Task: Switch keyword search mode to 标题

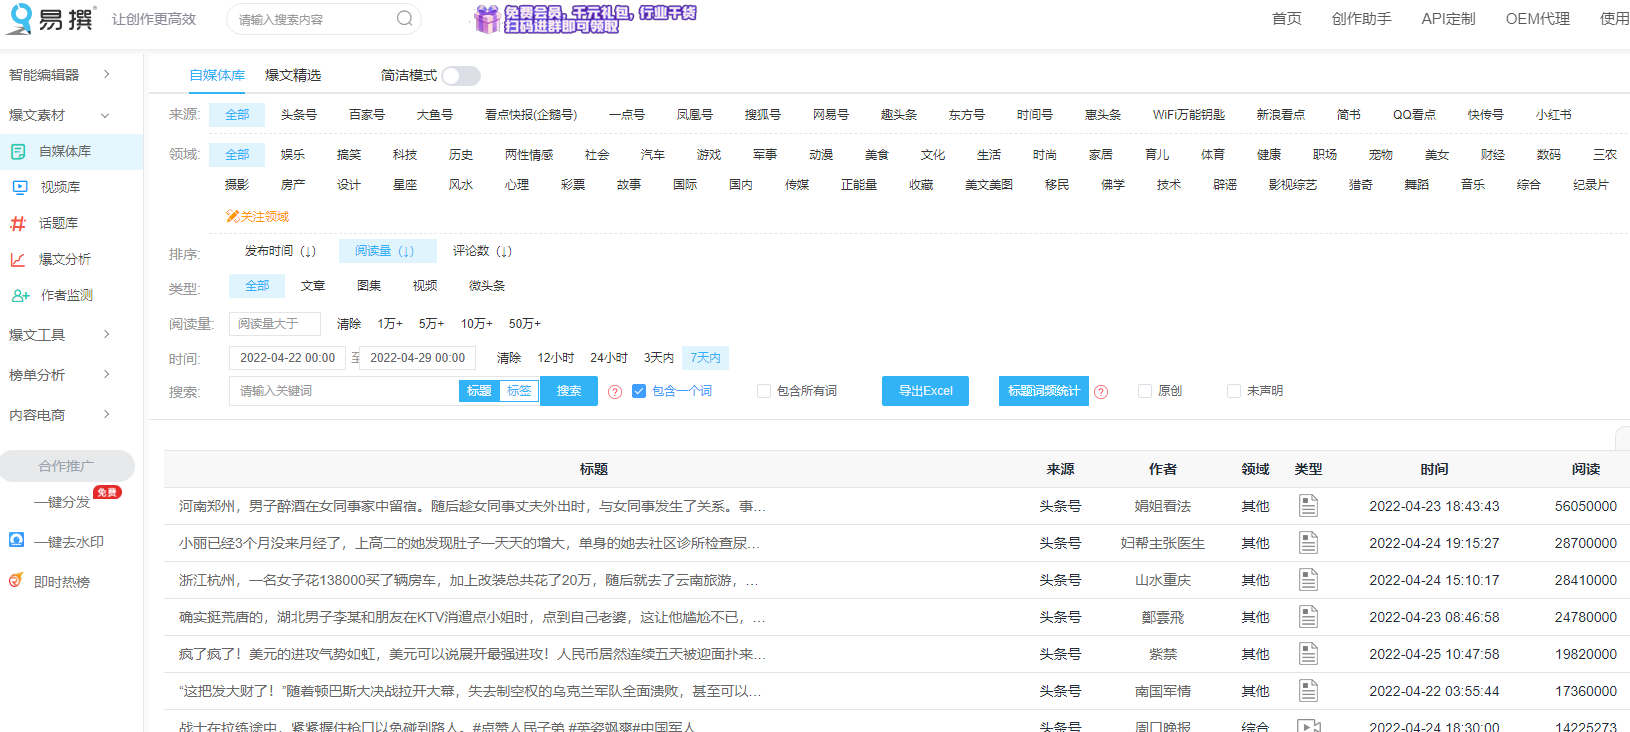Action: point(479,391)
